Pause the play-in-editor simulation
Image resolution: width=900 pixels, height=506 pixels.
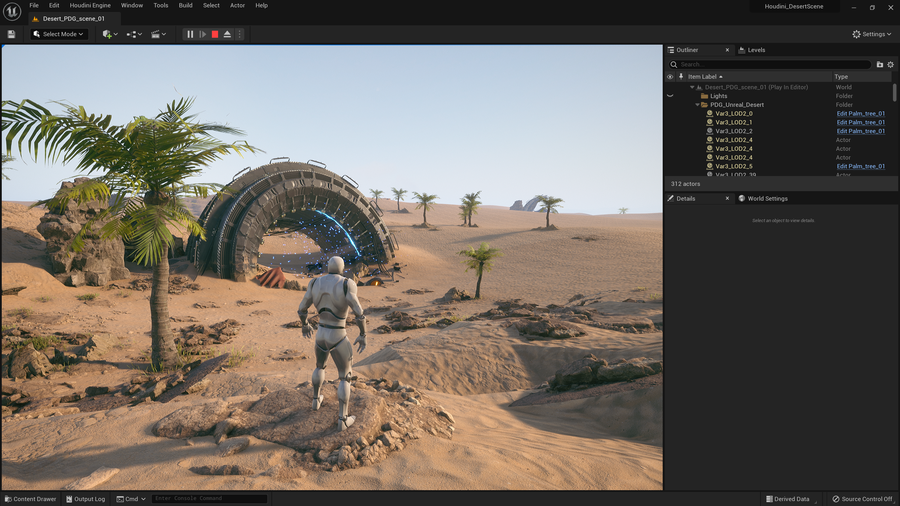(190, 34)
